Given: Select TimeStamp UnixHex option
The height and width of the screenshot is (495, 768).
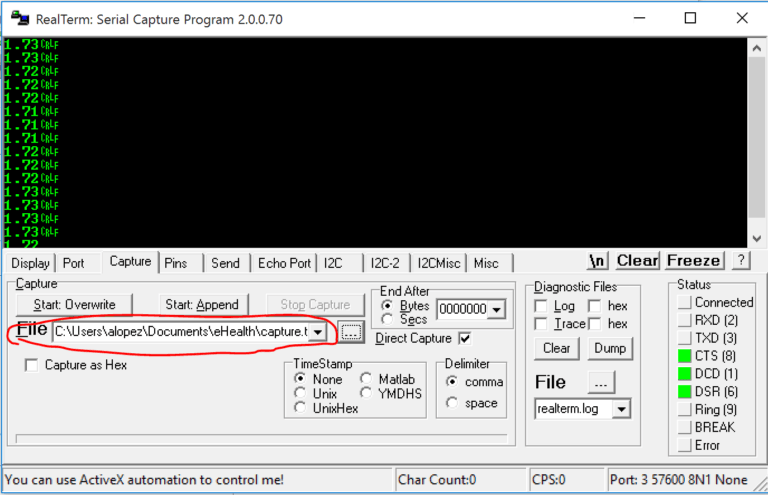Looking at the screenshot, I should pos(300,407).
